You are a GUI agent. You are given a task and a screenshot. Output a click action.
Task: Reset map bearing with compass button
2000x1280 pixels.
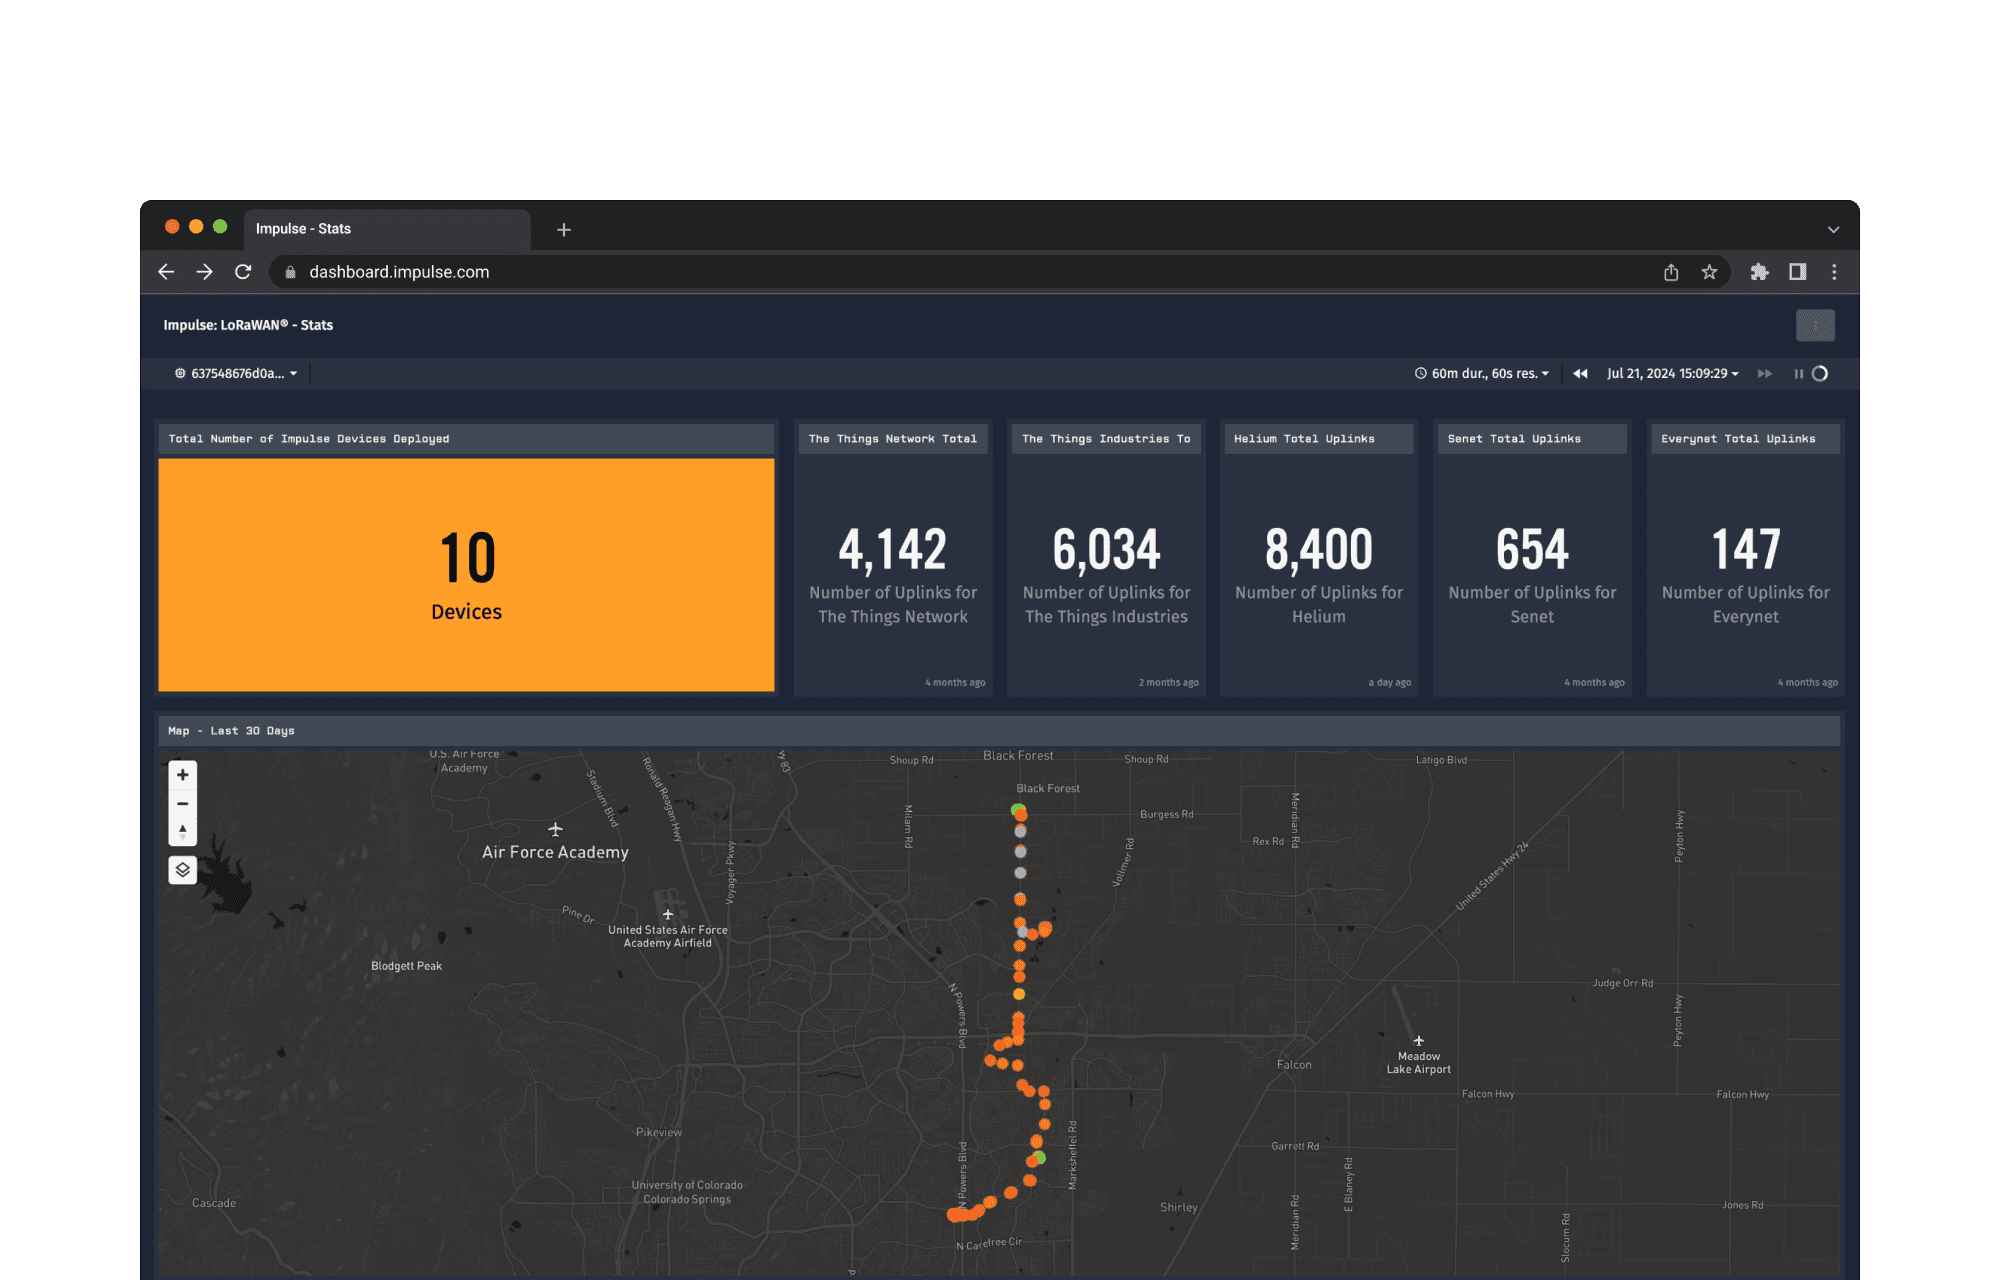182,831
